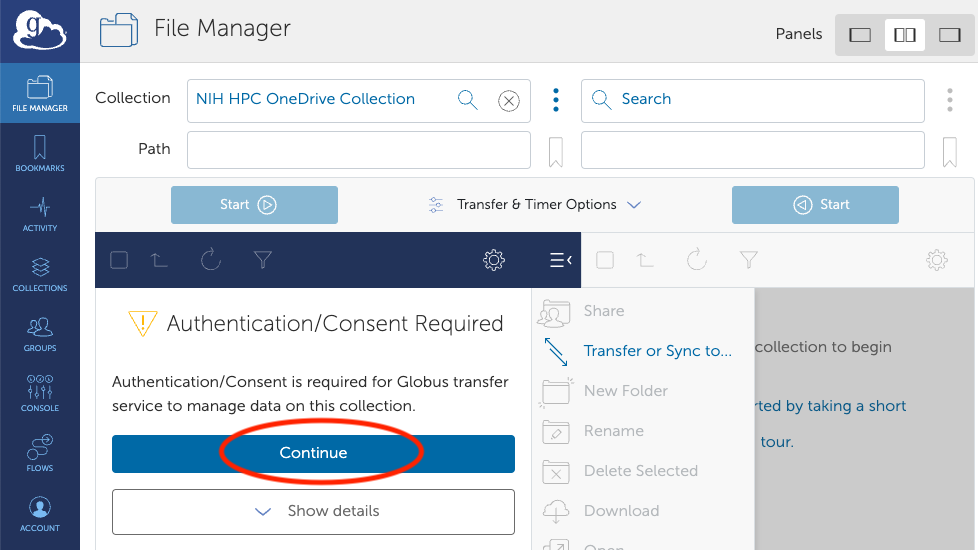The width and height of the screenshot is (978, 550).
Task: Open the left collection three-dot menu
Action: click(556, 100)
